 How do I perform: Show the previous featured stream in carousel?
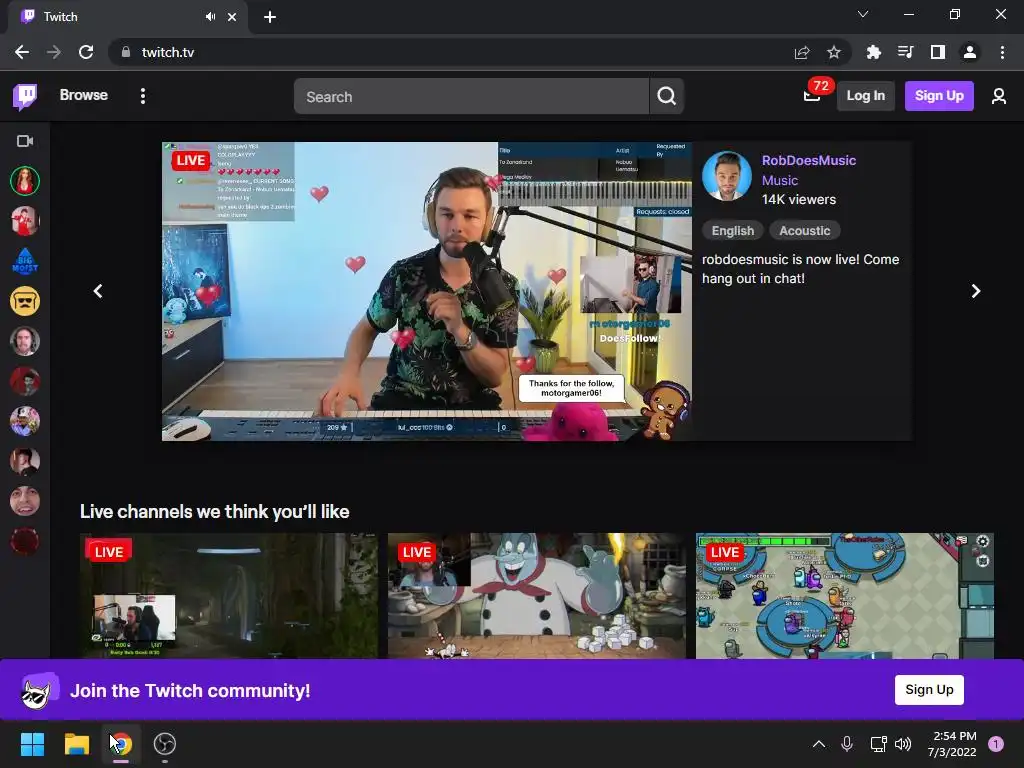98,291
